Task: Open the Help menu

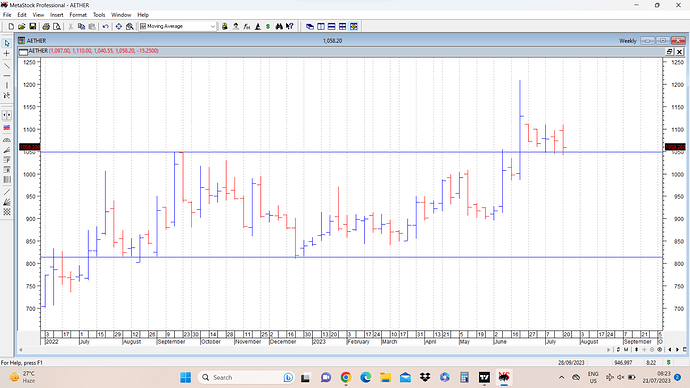Action: click(x=143, y=15)
